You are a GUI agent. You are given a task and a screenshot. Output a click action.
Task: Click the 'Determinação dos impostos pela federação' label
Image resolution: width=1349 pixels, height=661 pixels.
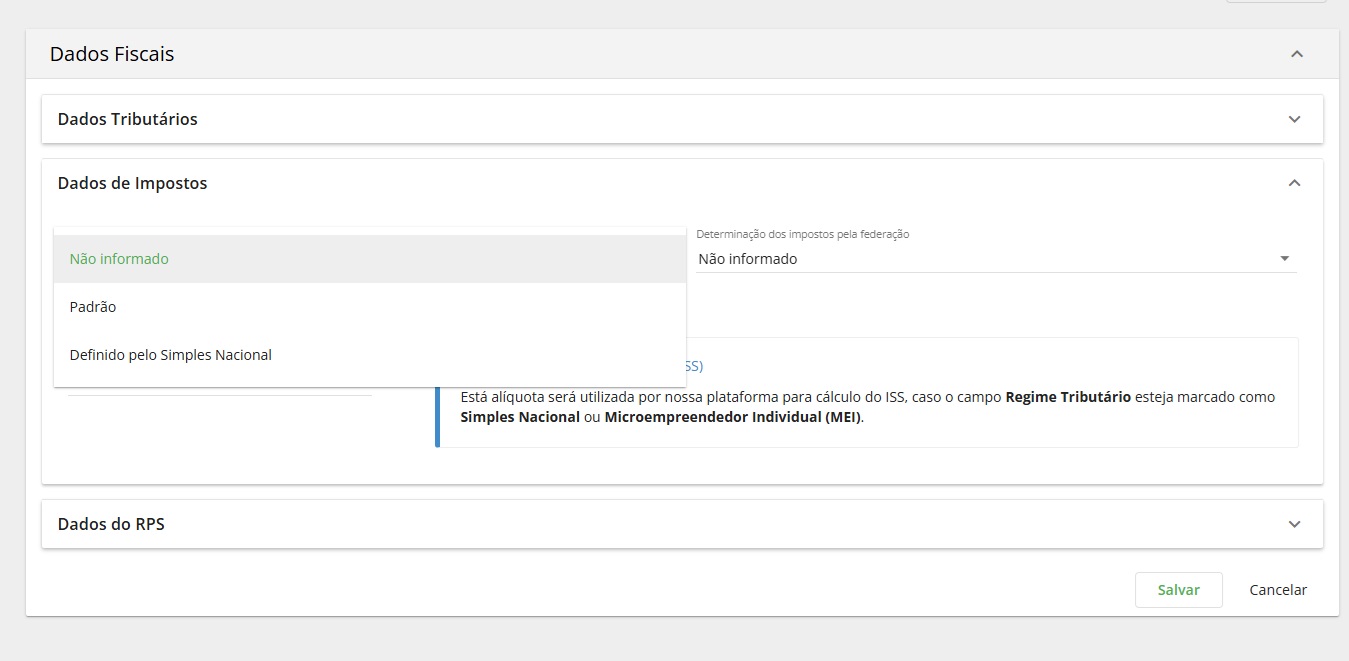coord(803,234)
